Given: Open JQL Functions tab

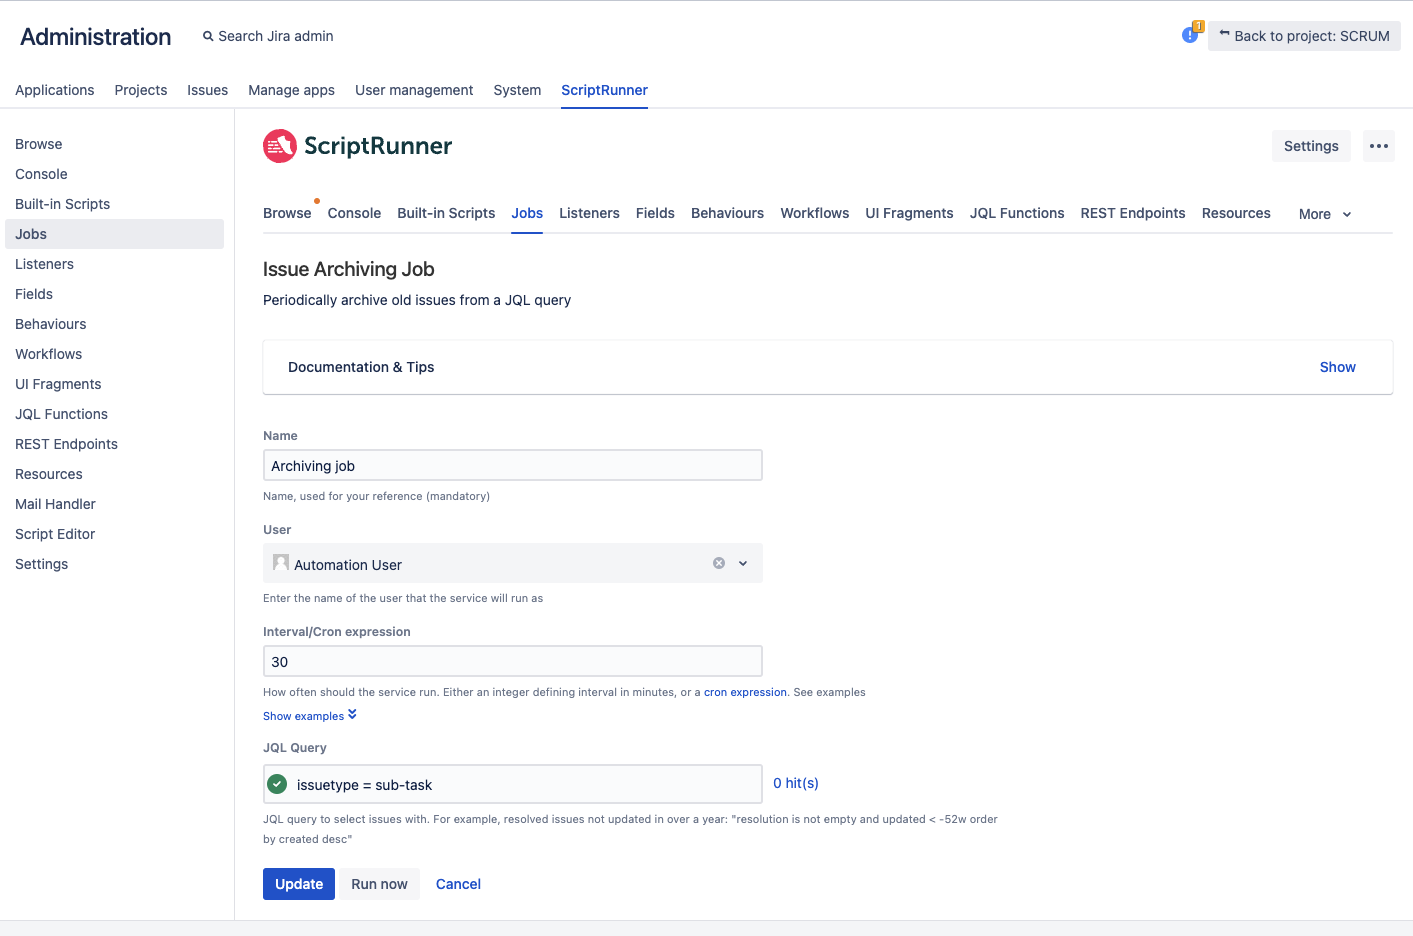Looking at the screenshot, I should (1017, 213).
